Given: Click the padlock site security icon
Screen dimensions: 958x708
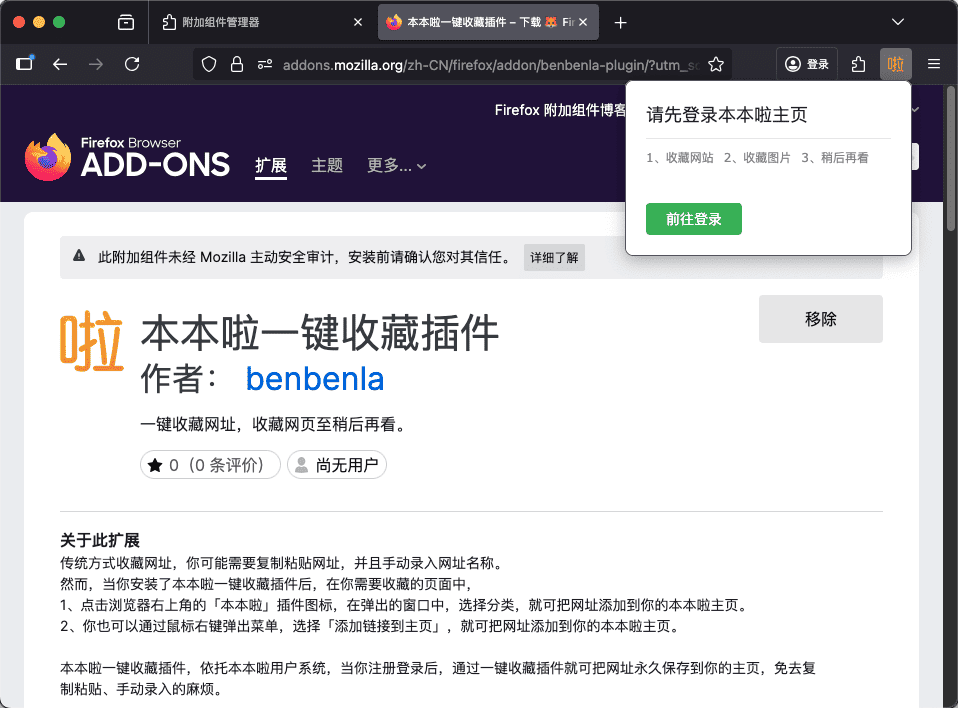Looking at the screenshot, I should point(237,64).
